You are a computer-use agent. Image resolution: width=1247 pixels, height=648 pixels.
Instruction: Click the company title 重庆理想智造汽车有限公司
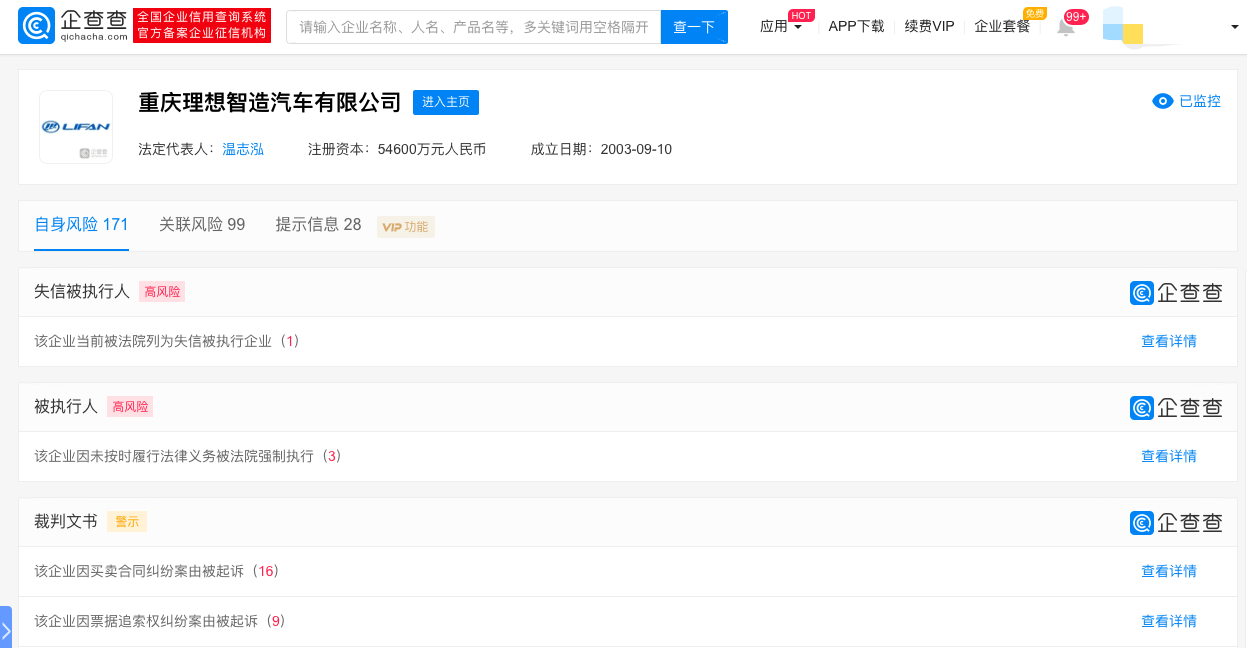(269, 102)
